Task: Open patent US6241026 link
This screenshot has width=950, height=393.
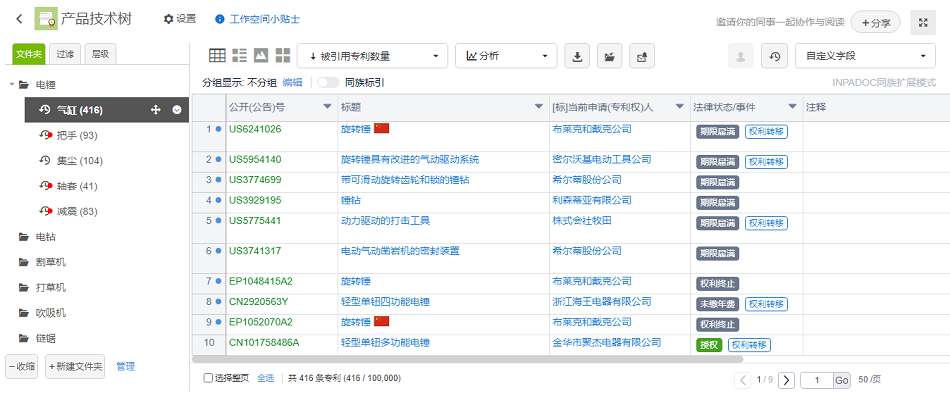Action: [255, 129]
